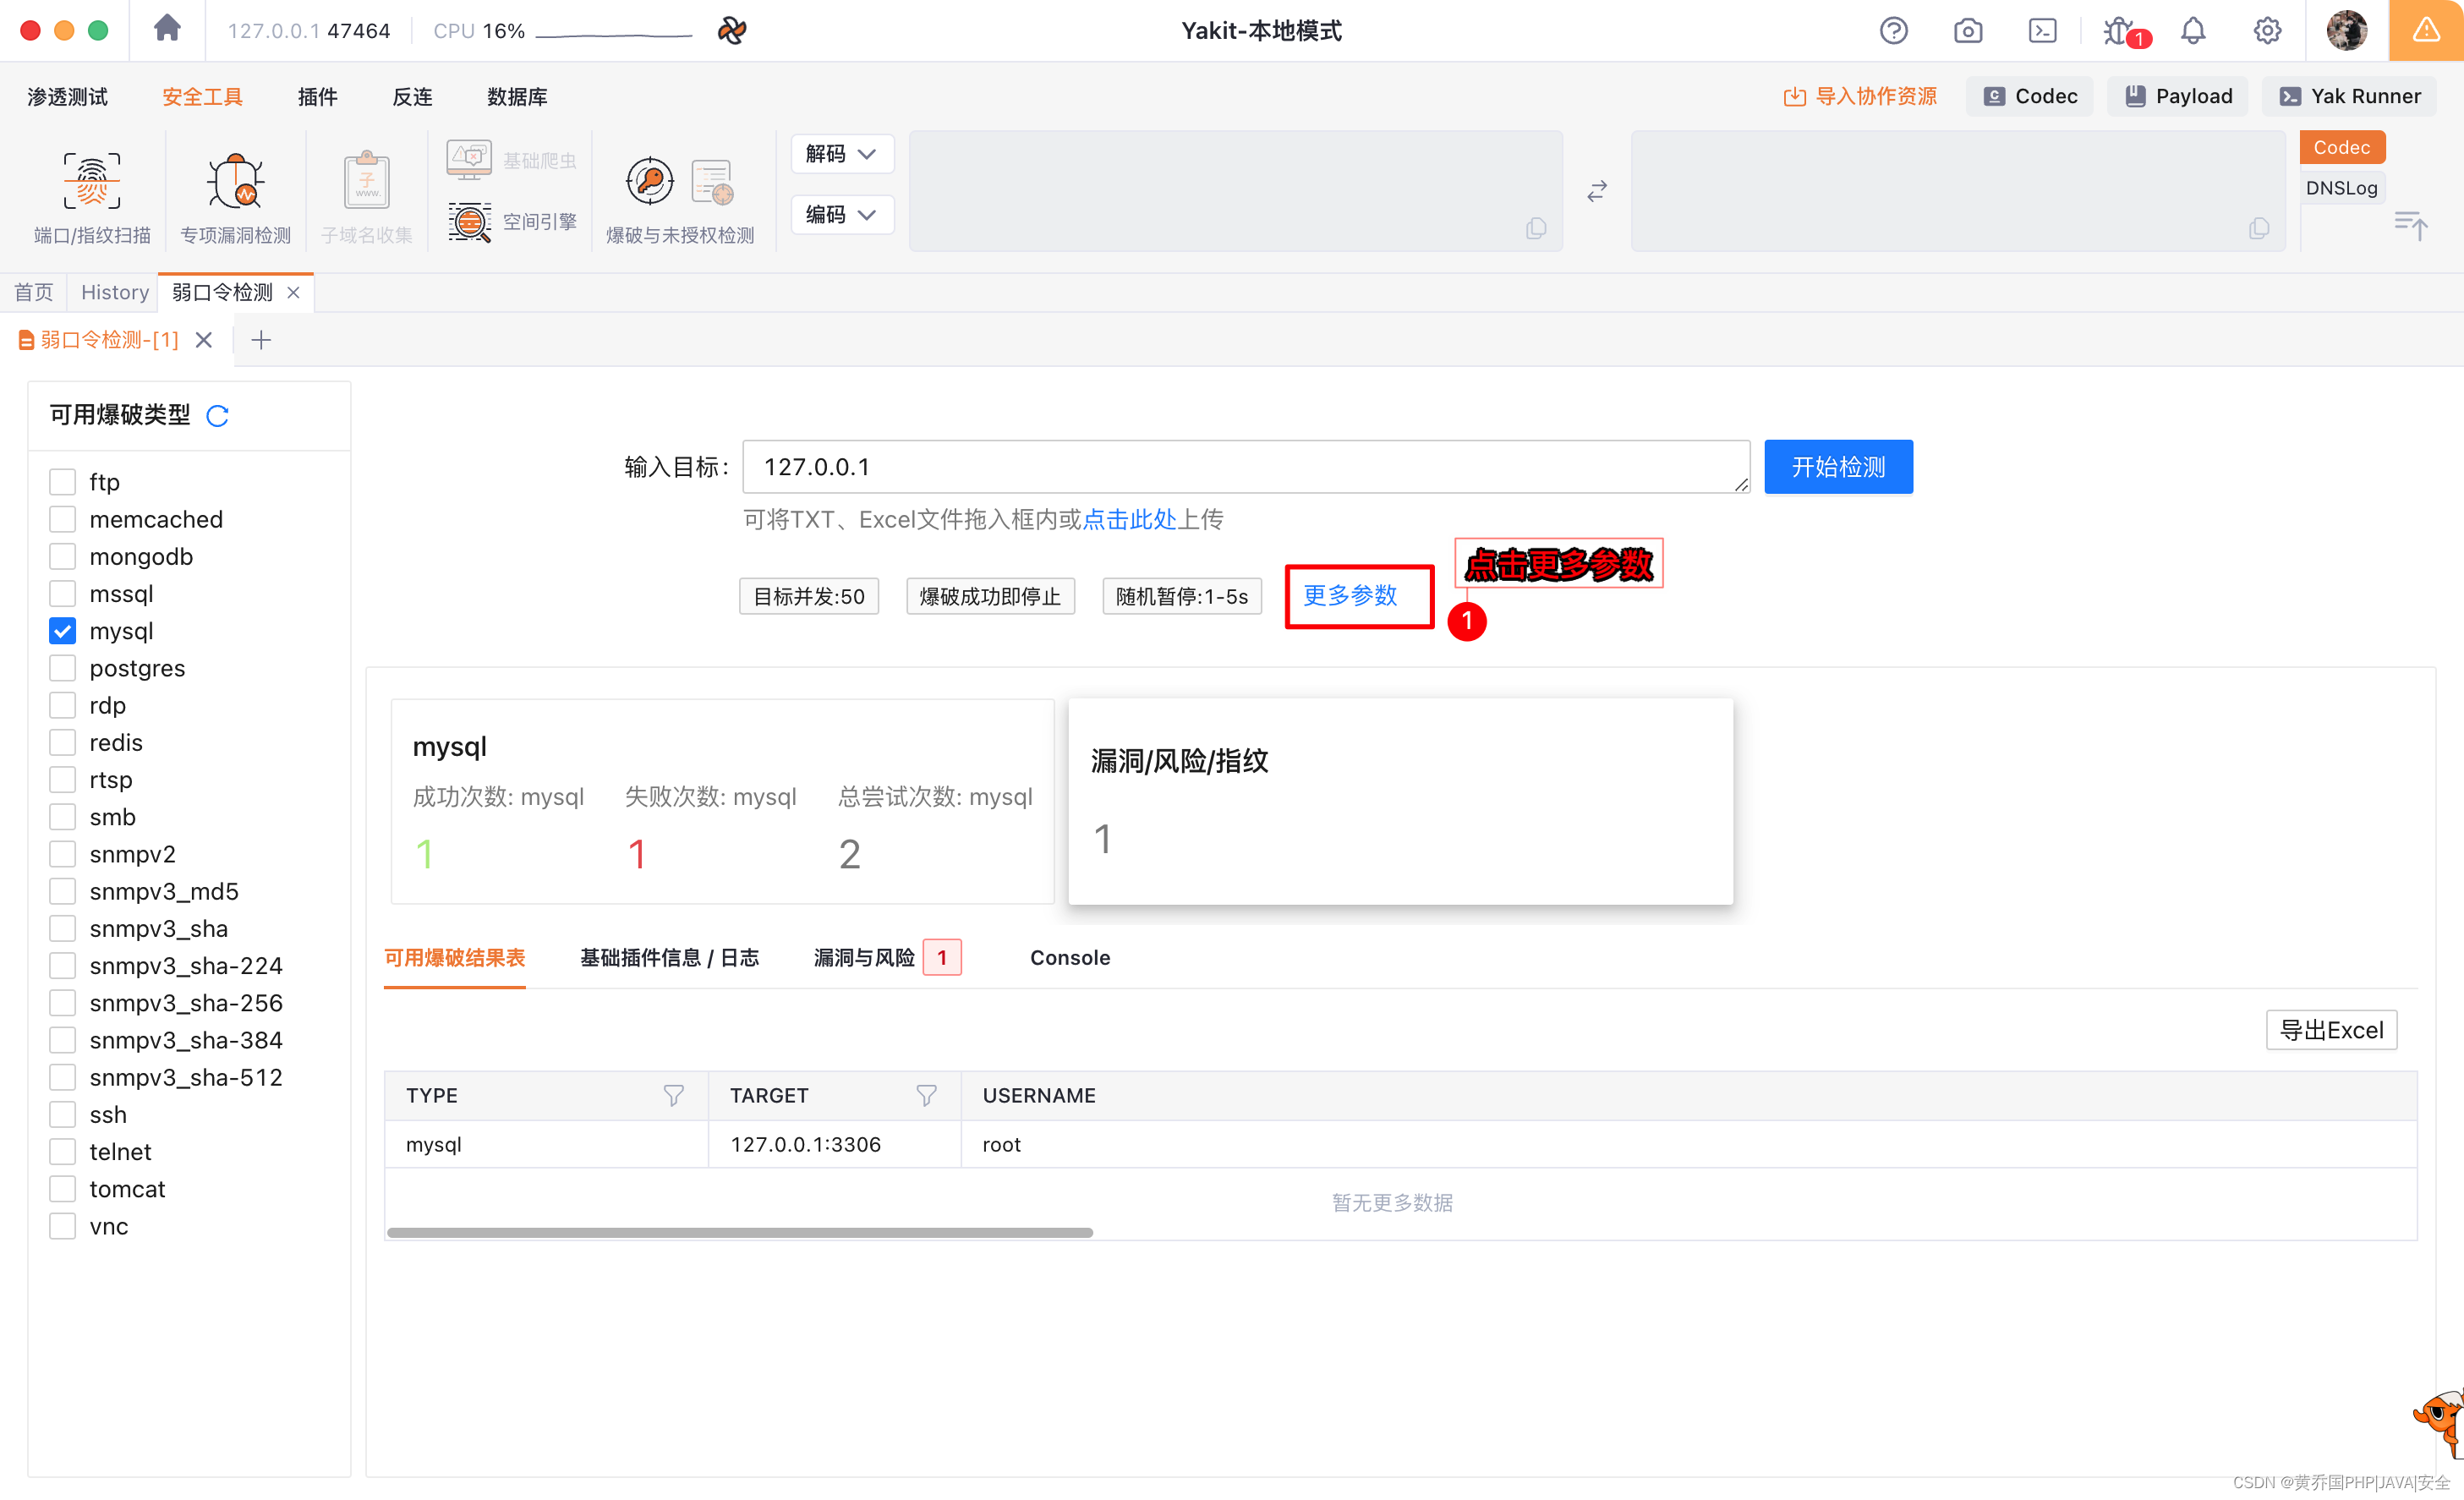Click the engine status pinwheel icon
This screenshot has height=1500, width=2464.
732,31
